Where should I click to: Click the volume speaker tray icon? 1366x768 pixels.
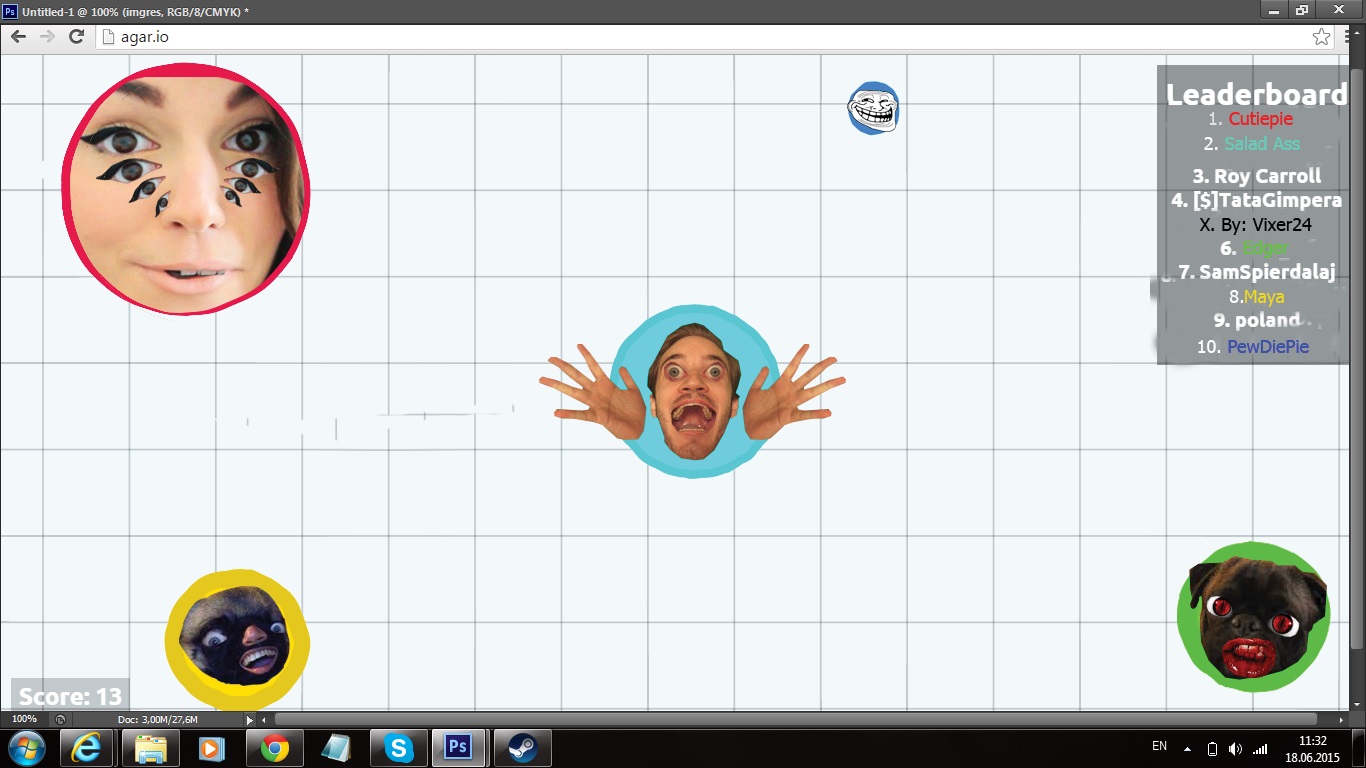coord(1235,749)
